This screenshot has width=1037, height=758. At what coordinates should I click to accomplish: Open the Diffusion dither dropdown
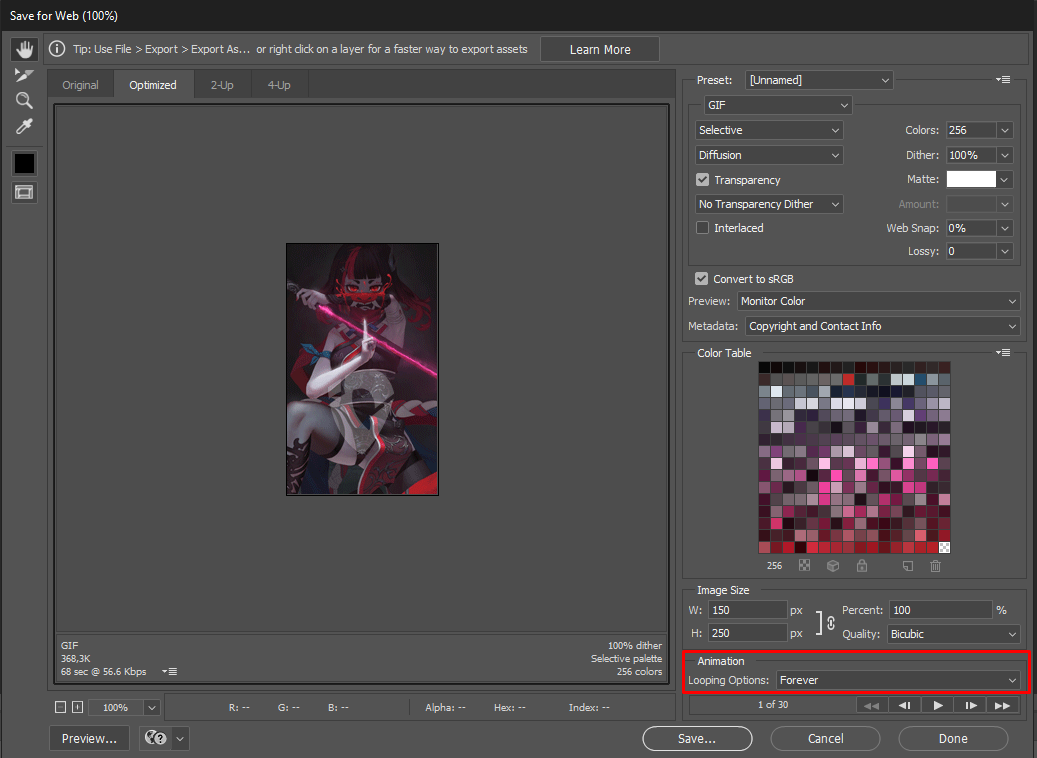(769, 155)
